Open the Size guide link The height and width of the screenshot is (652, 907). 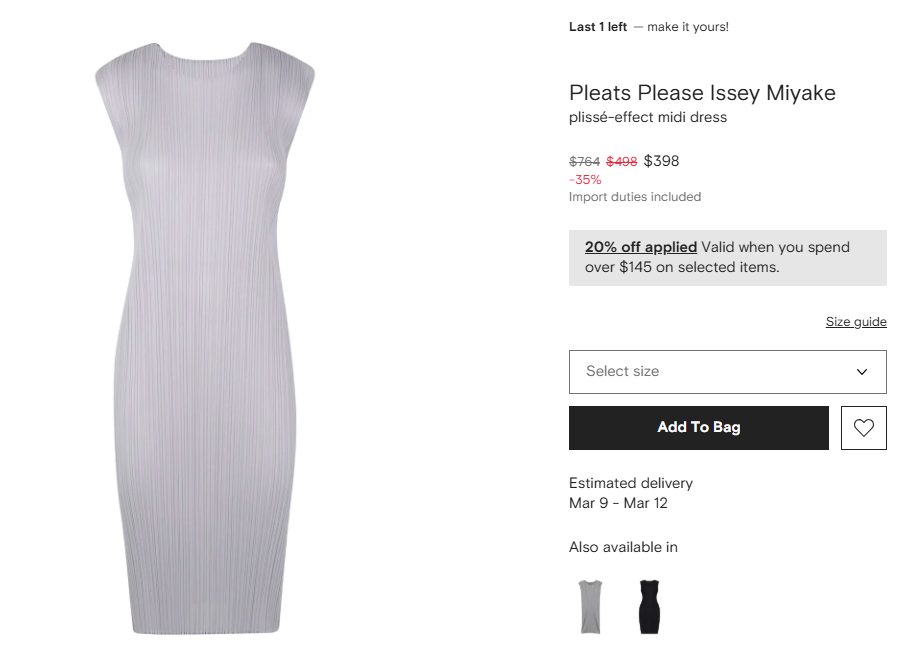click(x=856, y=322)
